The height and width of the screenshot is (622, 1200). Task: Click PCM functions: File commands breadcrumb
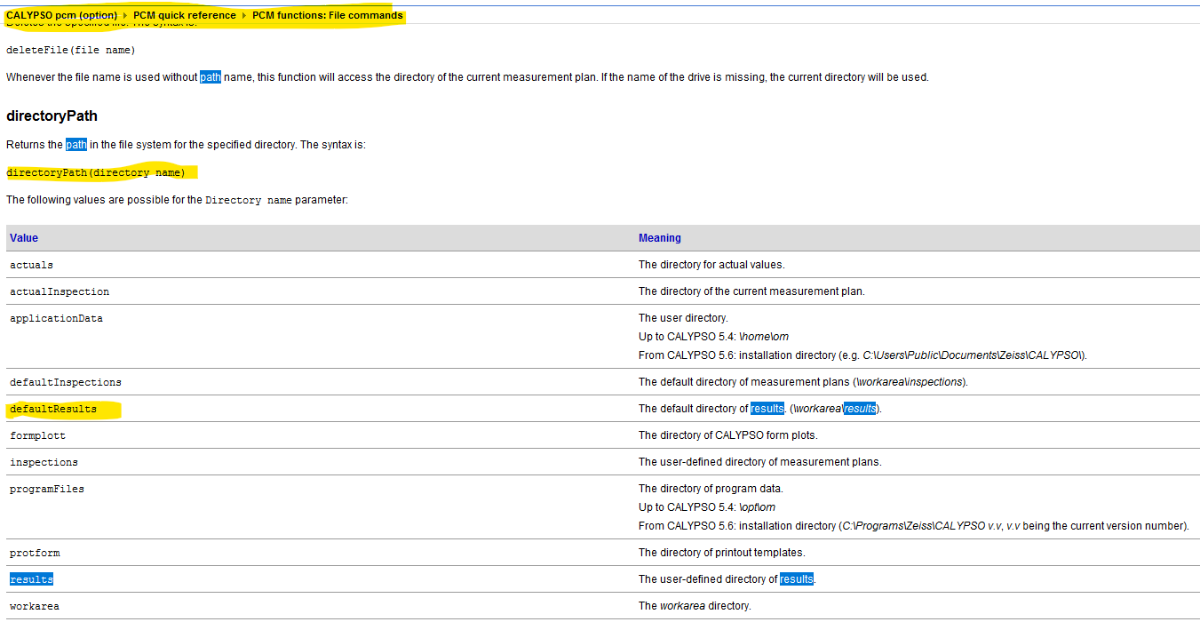(x=327, y=16)
